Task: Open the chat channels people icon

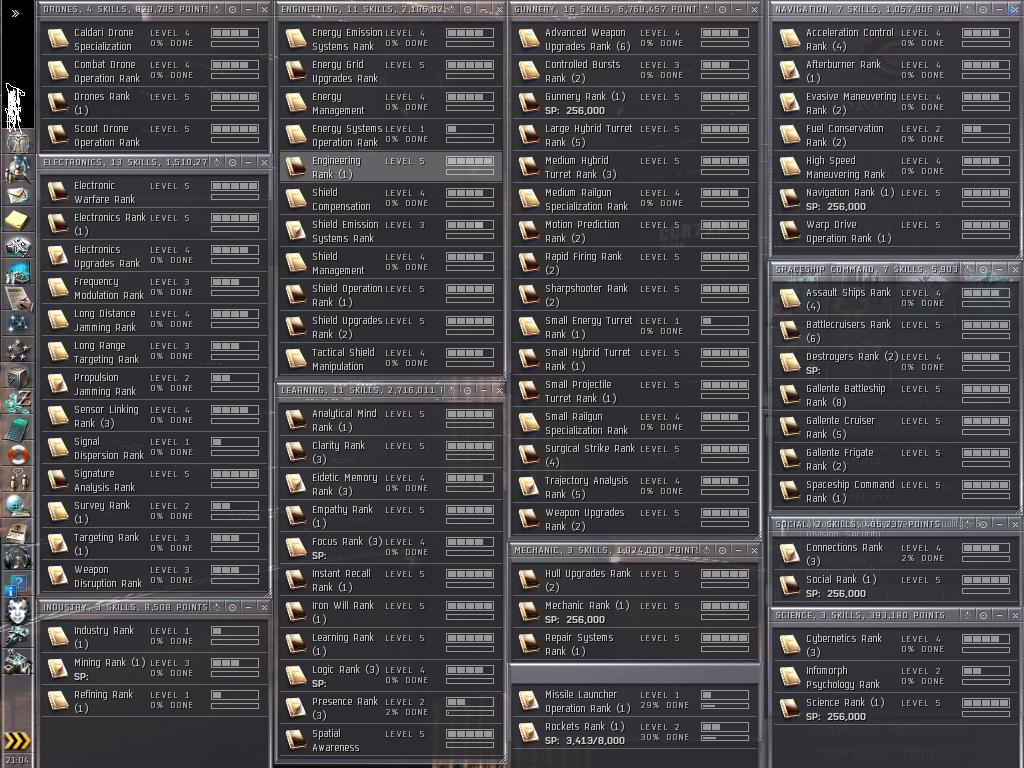Action: [18, 479]
